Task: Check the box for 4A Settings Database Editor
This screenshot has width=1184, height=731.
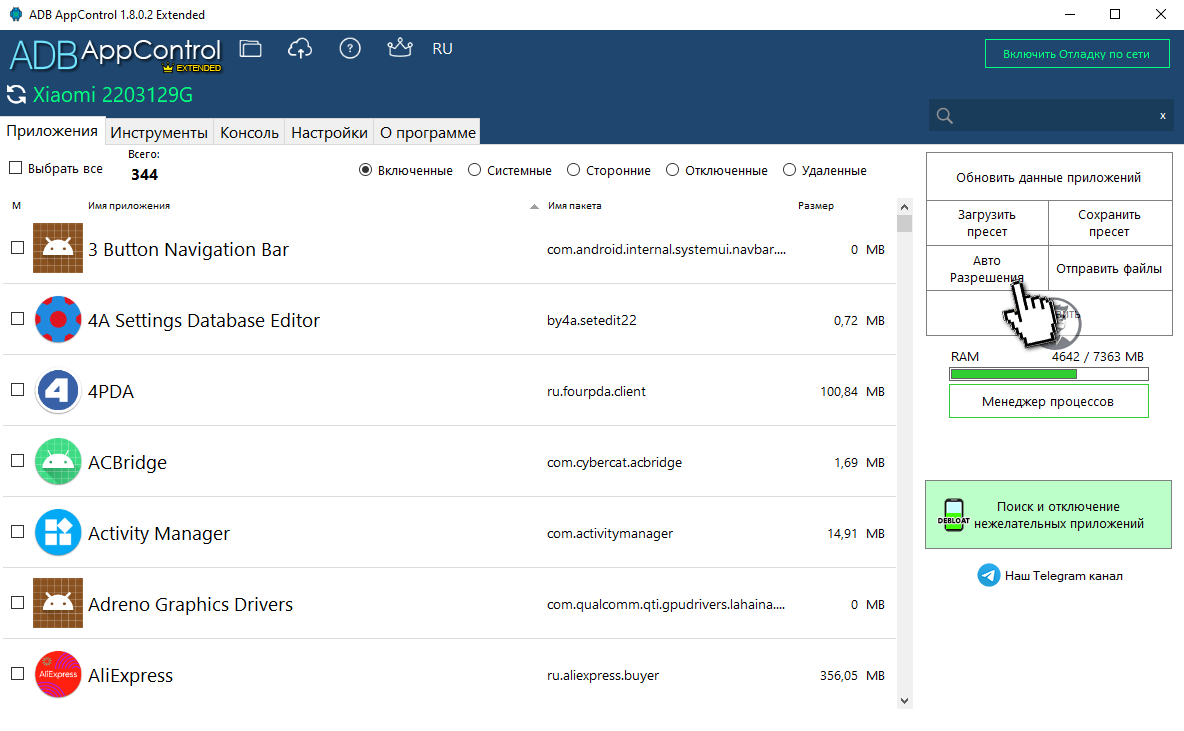Action: click(17, 319)
